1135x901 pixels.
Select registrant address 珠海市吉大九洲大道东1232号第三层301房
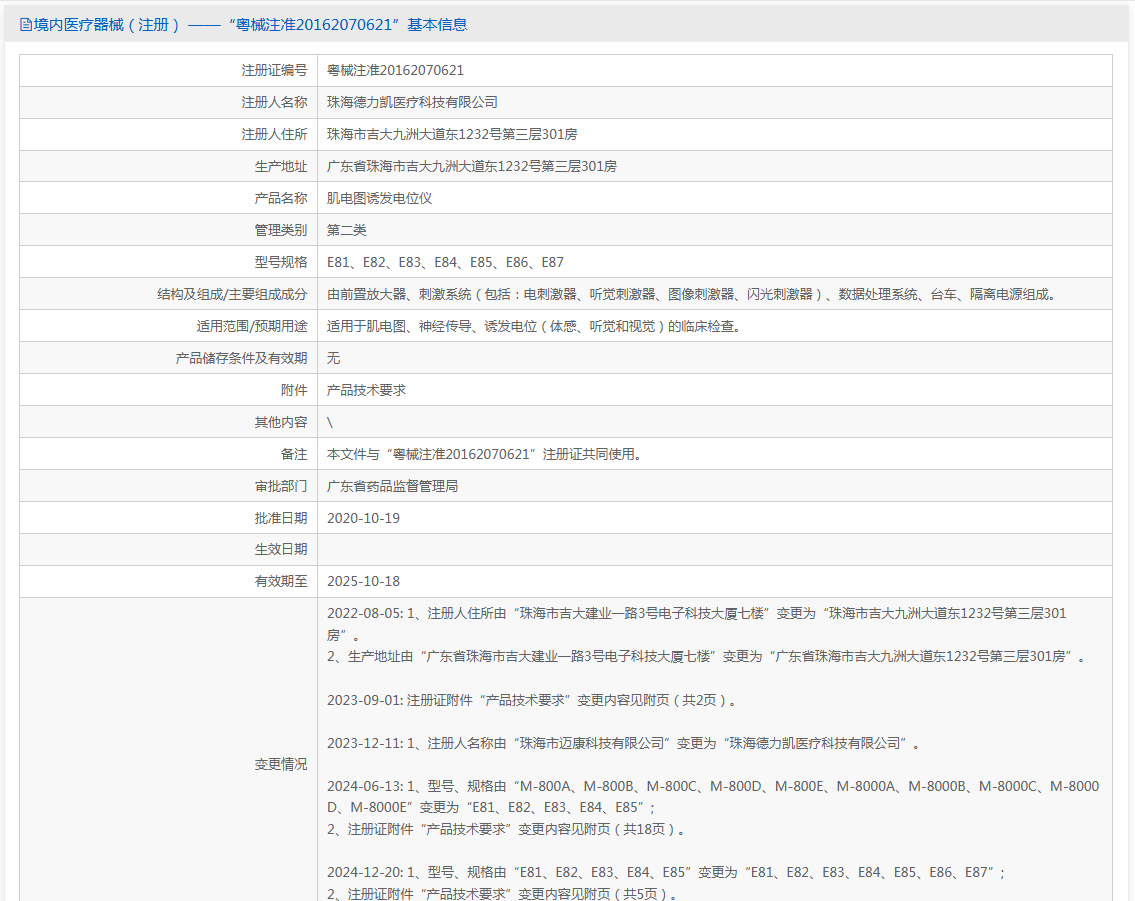click(452, 135)
